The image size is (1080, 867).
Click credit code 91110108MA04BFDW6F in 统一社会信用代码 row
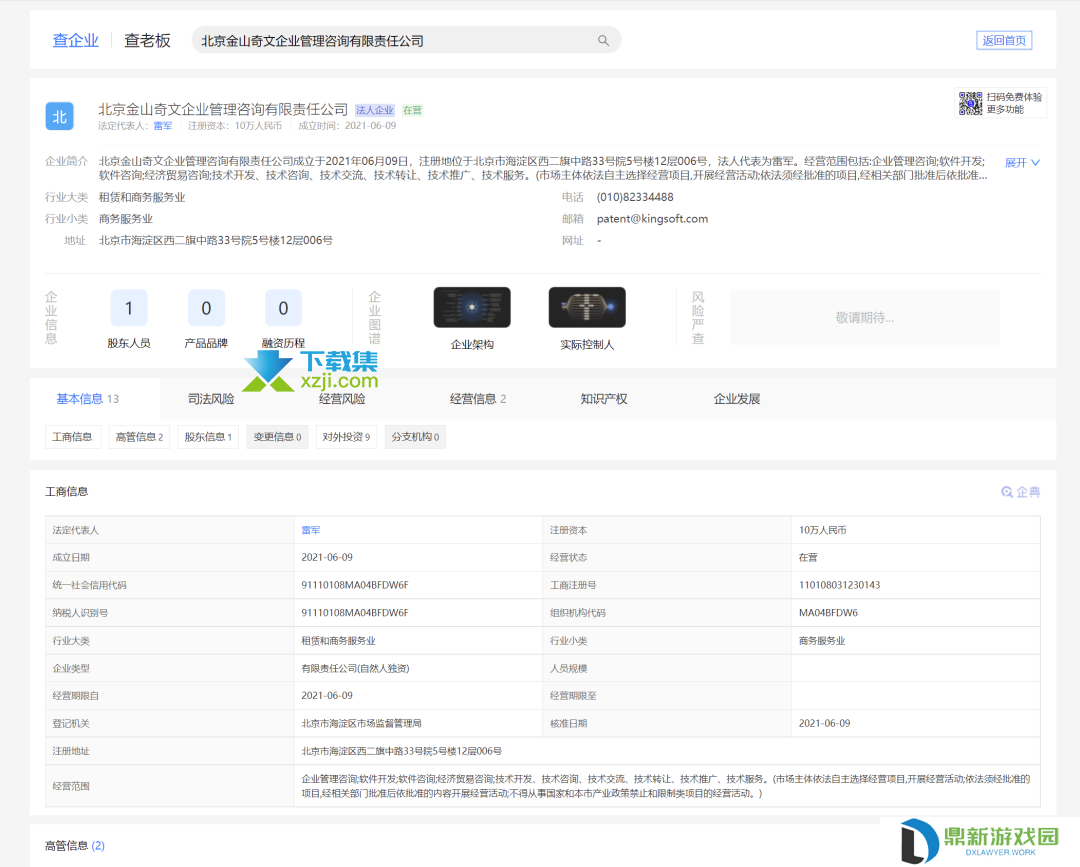355,585
